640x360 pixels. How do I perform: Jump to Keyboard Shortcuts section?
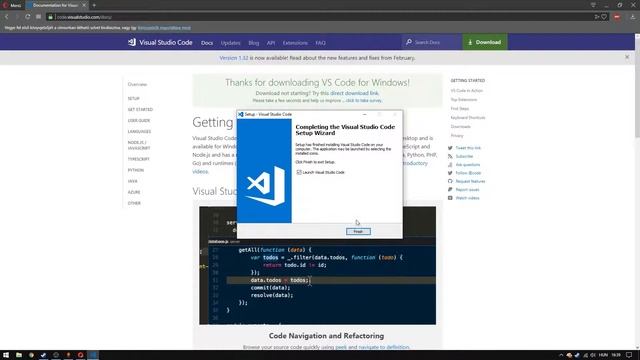468,118
